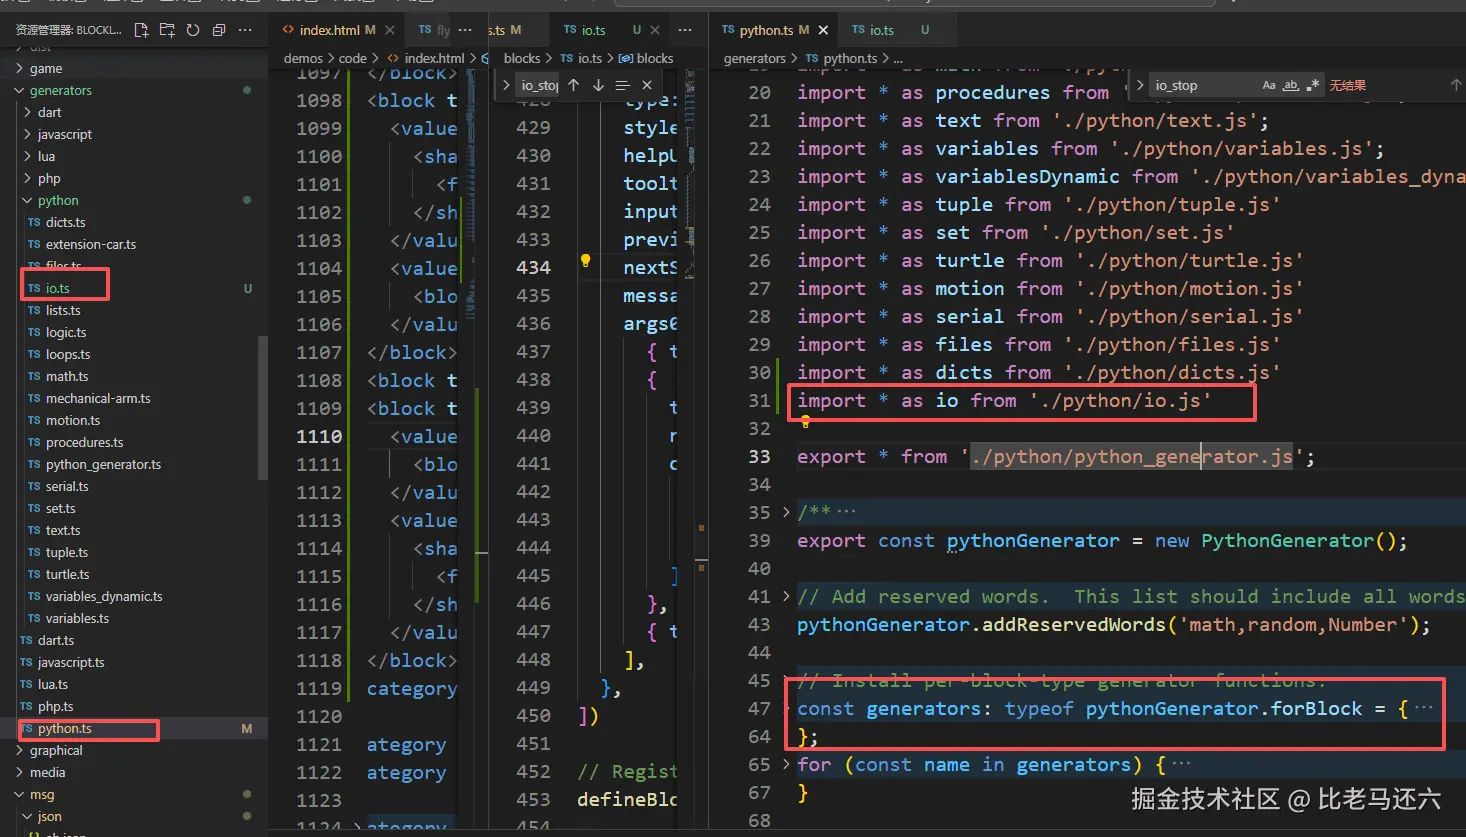The width and height of the screenshot is (1466, 837).
Task: Go to previous match in middle find widget
Action: pyautogui.click(x=574, y=86)
